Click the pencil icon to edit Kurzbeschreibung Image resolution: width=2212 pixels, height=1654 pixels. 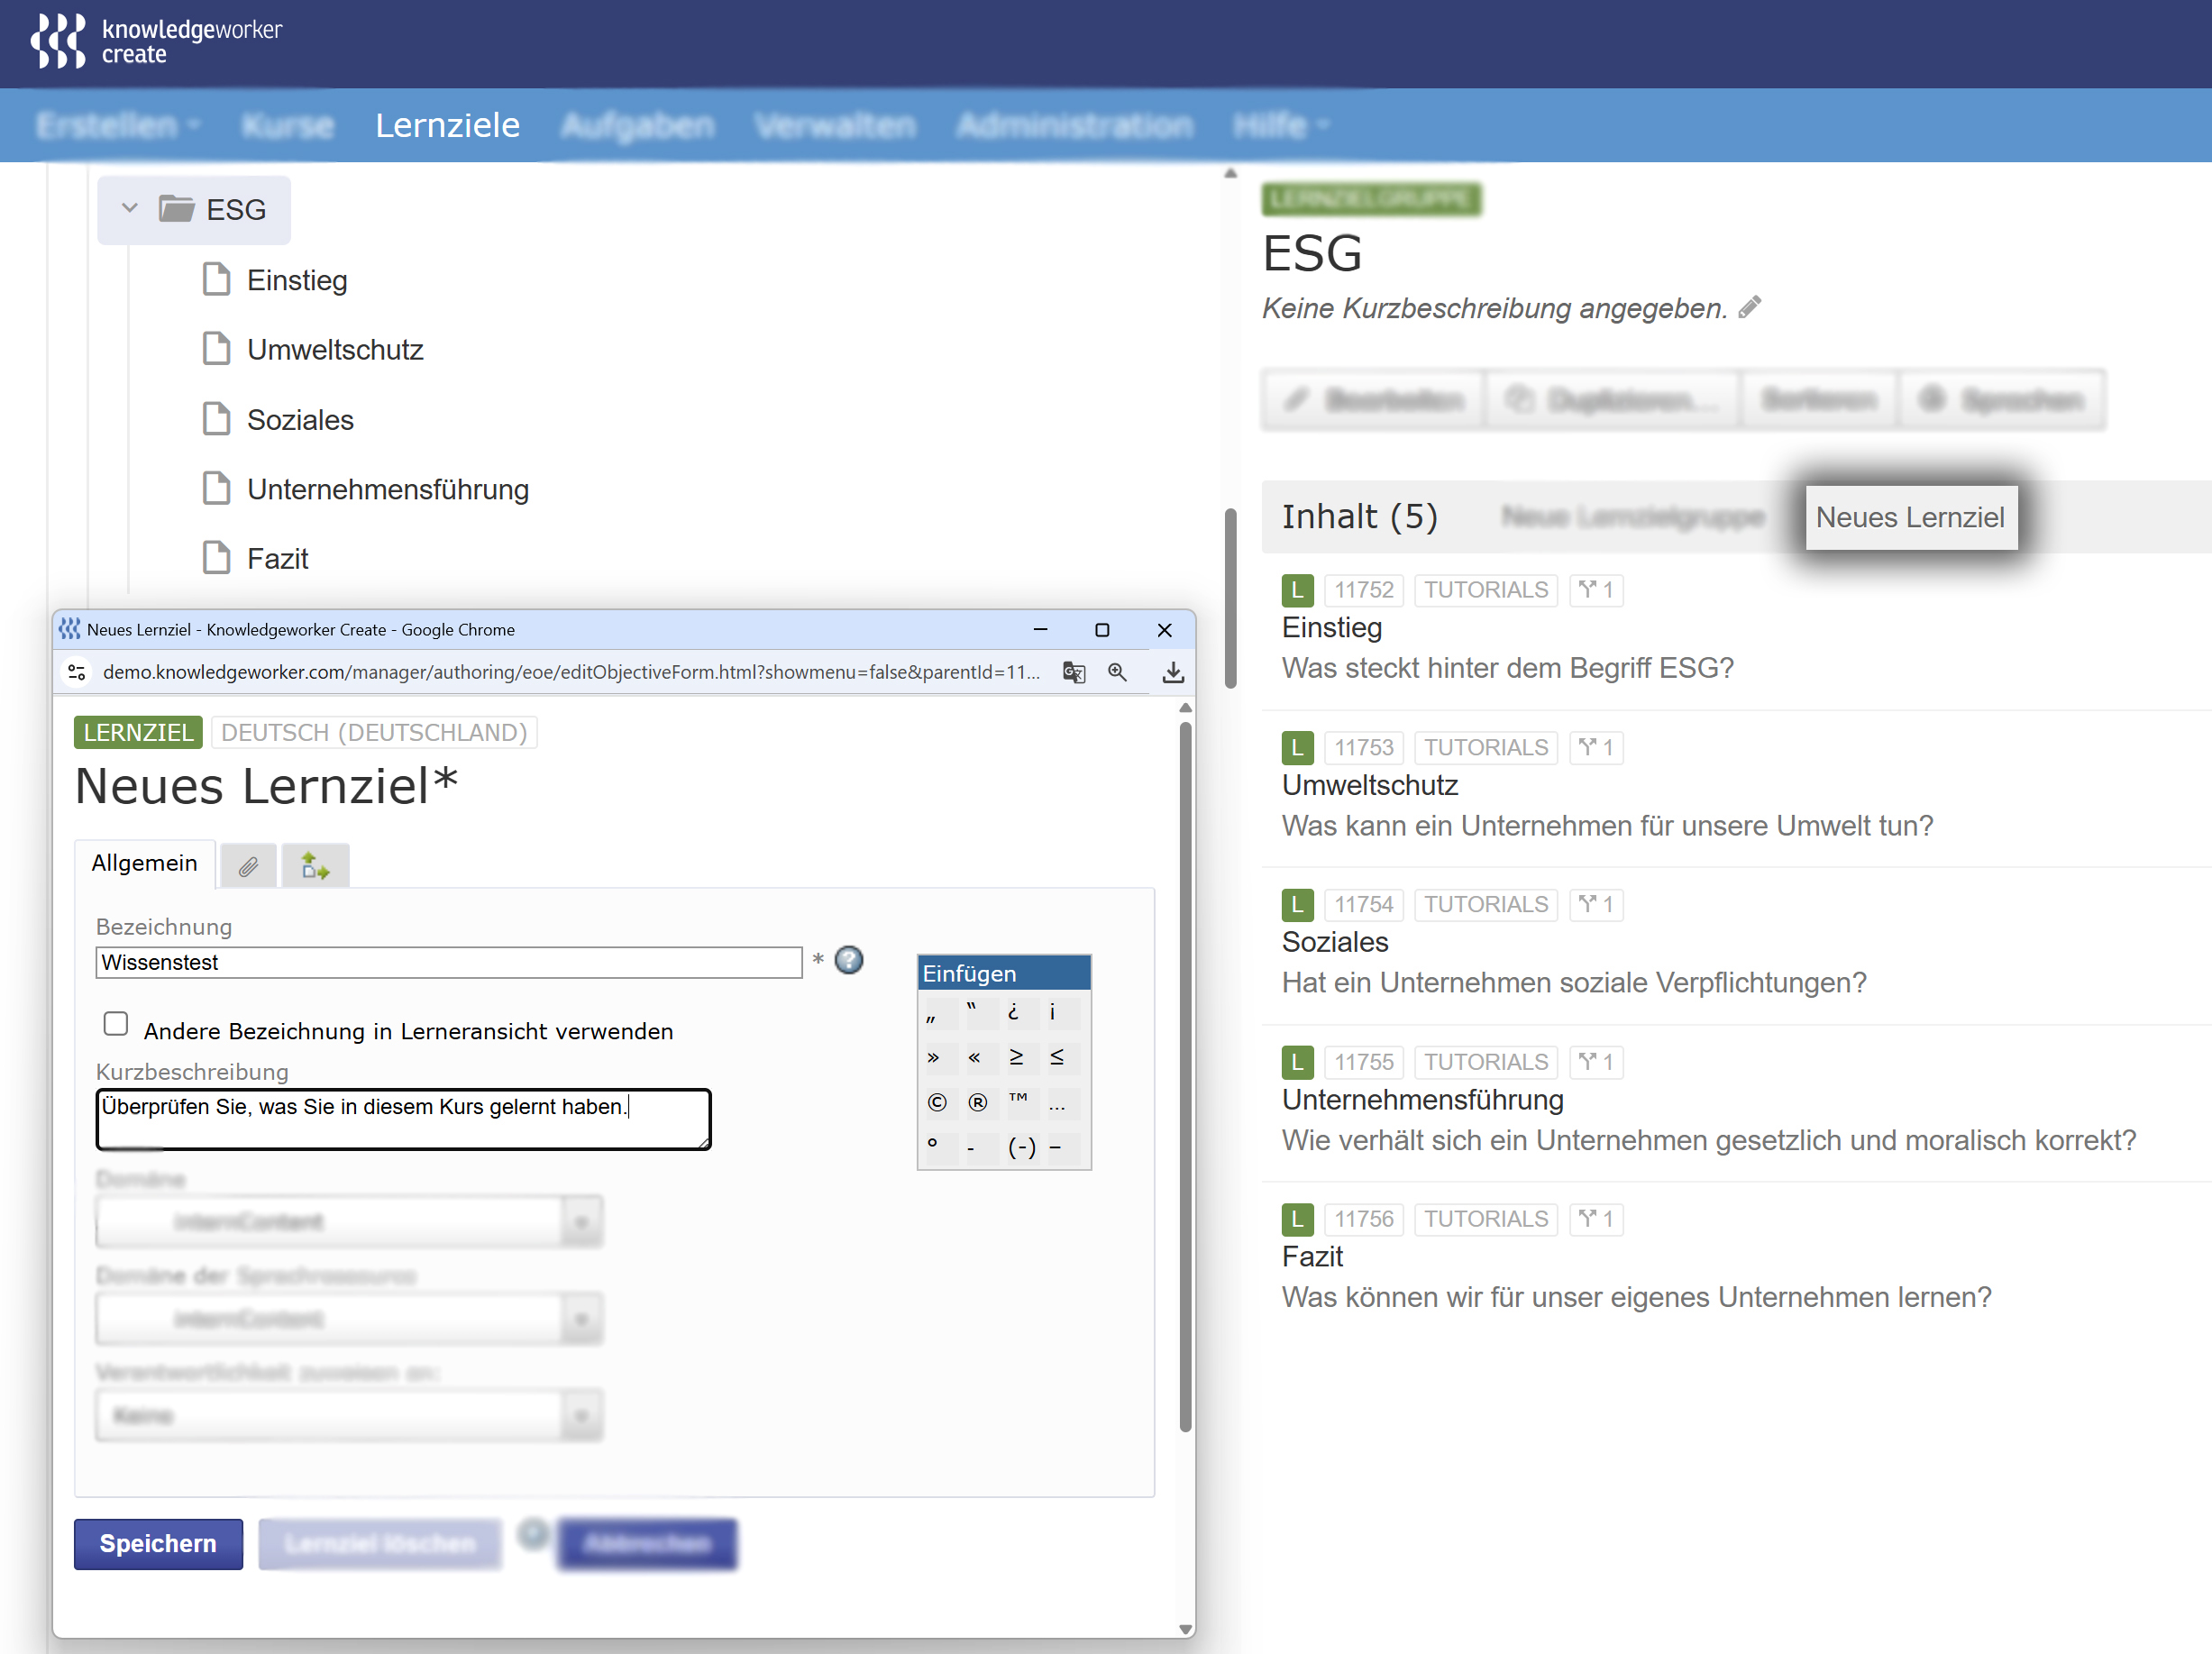point(1749,307)
